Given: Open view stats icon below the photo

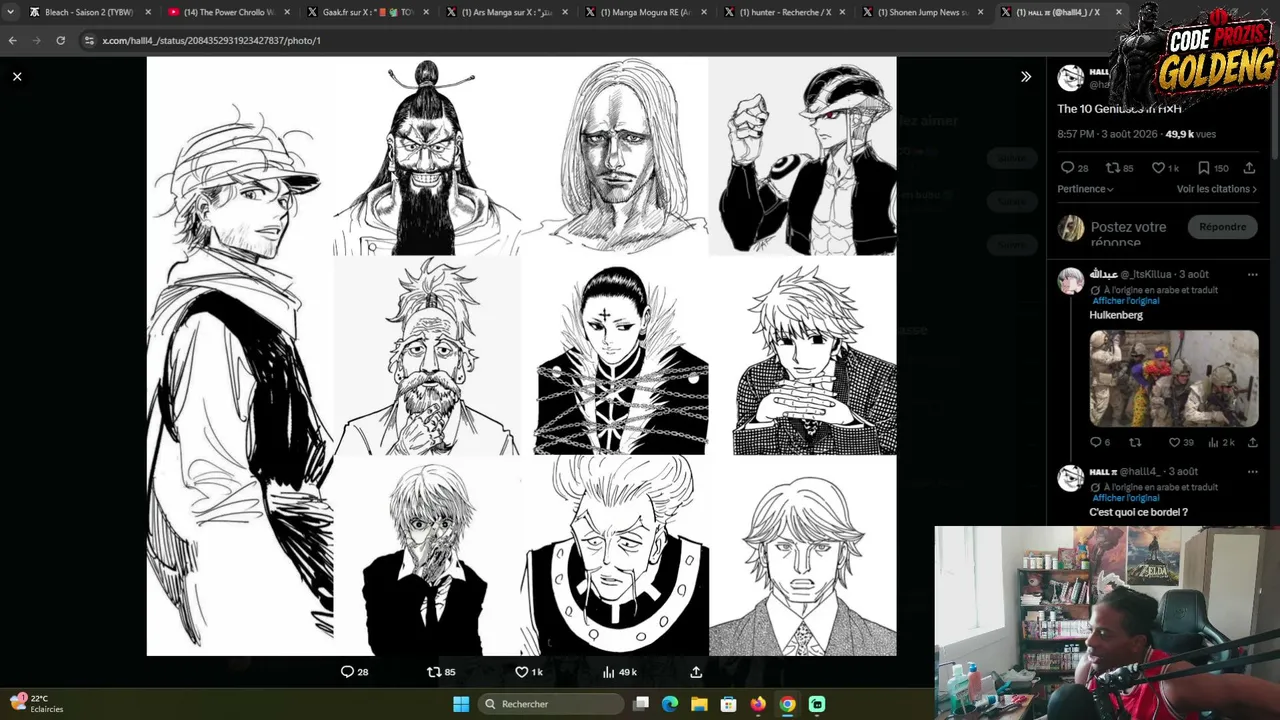Looking at the screenshot, I should click(608, 672).
